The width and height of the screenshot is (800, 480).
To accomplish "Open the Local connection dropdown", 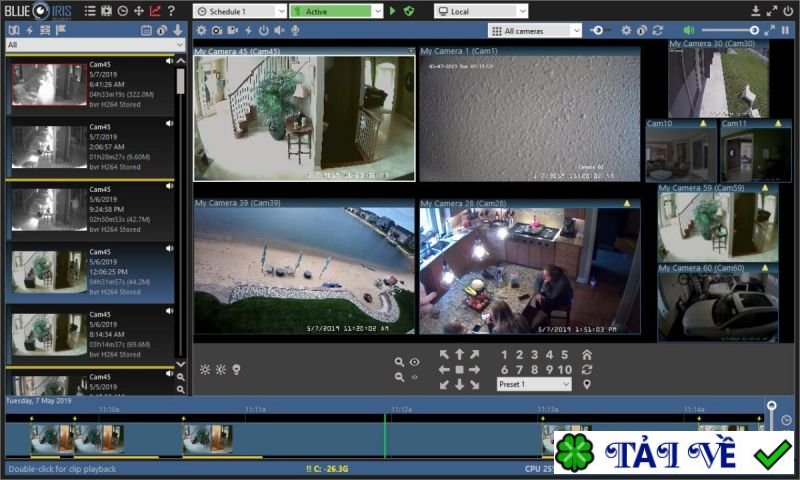I will 481,11.
